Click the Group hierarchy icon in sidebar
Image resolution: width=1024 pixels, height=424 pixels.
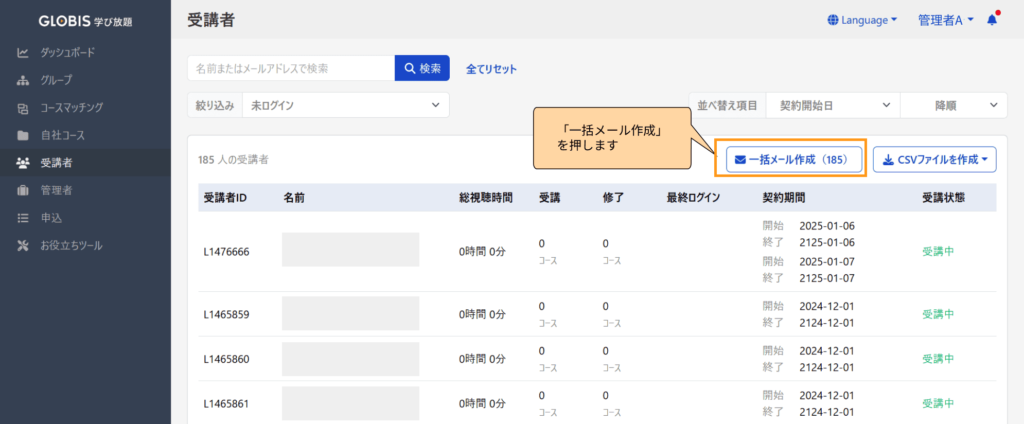coord(23,80)
